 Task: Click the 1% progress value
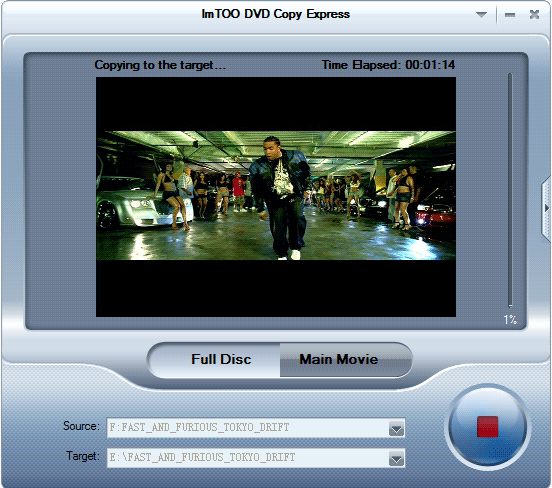pos(510,320)
